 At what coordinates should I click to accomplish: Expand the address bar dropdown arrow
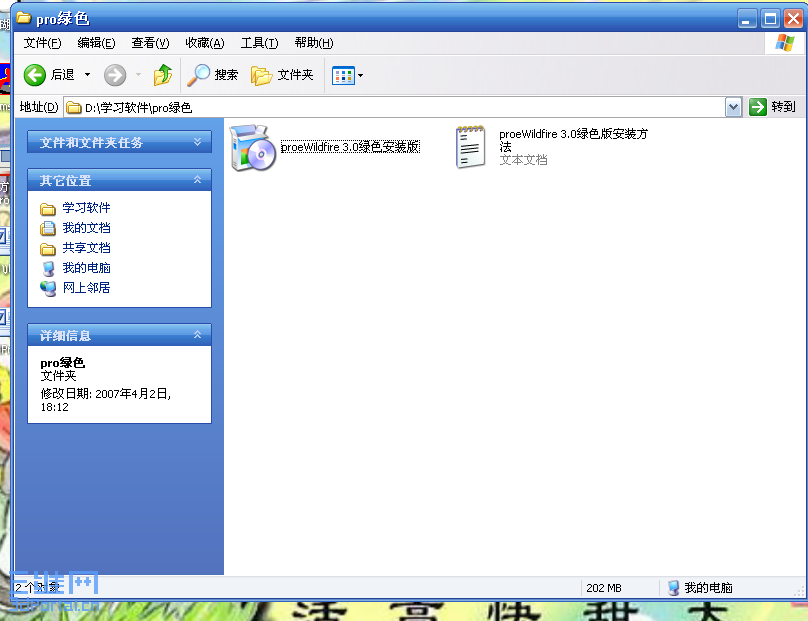733,107
